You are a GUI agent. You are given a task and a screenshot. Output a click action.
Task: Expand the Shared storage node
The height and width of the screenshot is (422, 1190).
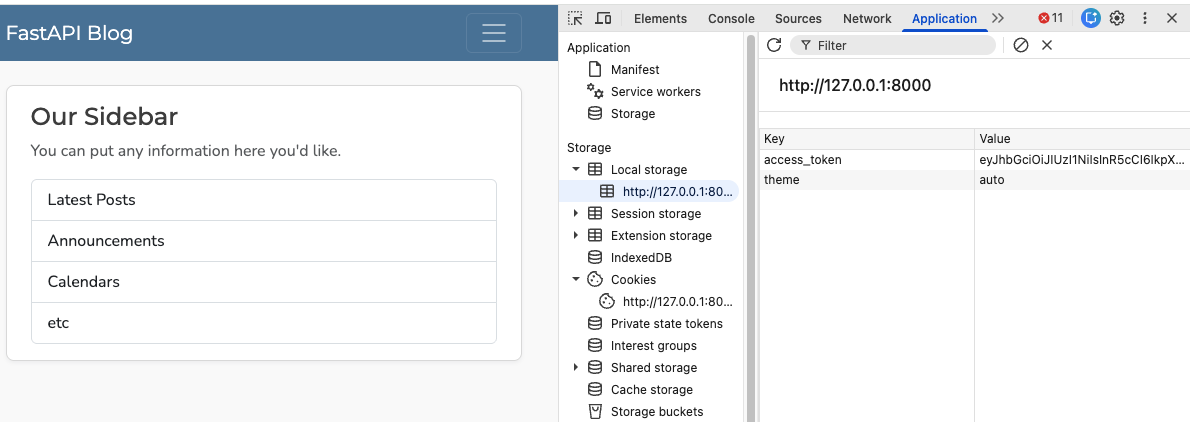pos(576,367)
